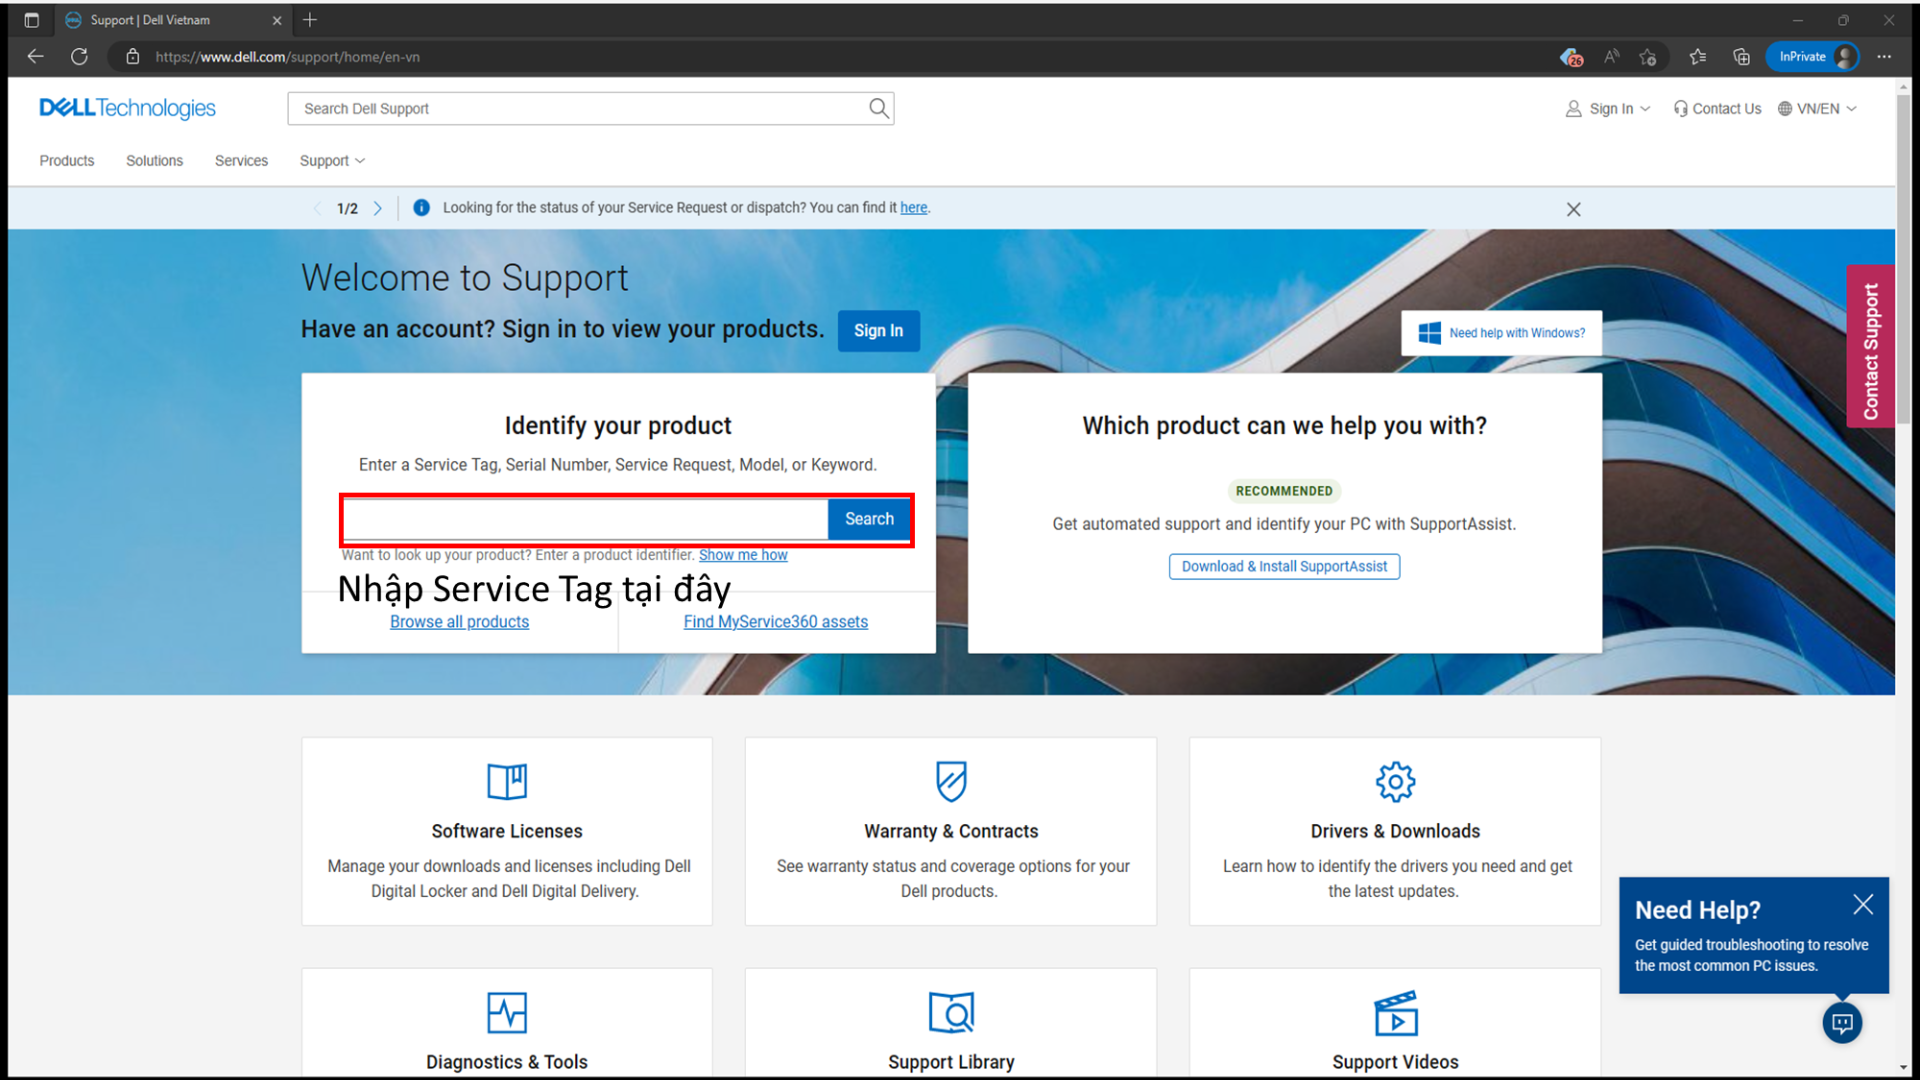Screen dimensions: 1920x1080
Task: Open the Solutions menu
Action: click(x=154, y=160)
